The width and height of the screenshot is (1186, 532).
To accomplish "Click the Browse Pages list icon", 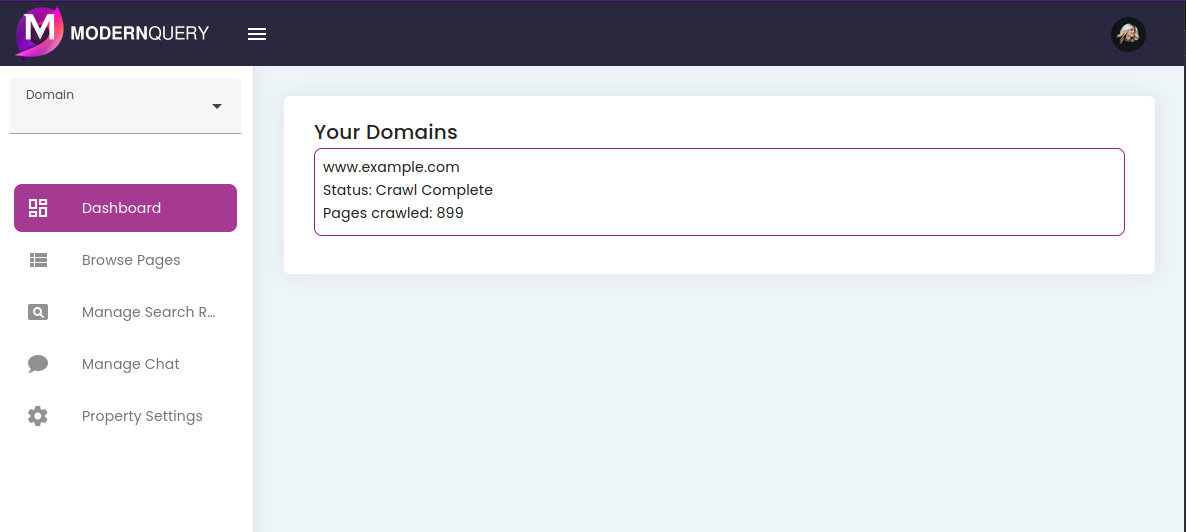I will pos(38,260).
